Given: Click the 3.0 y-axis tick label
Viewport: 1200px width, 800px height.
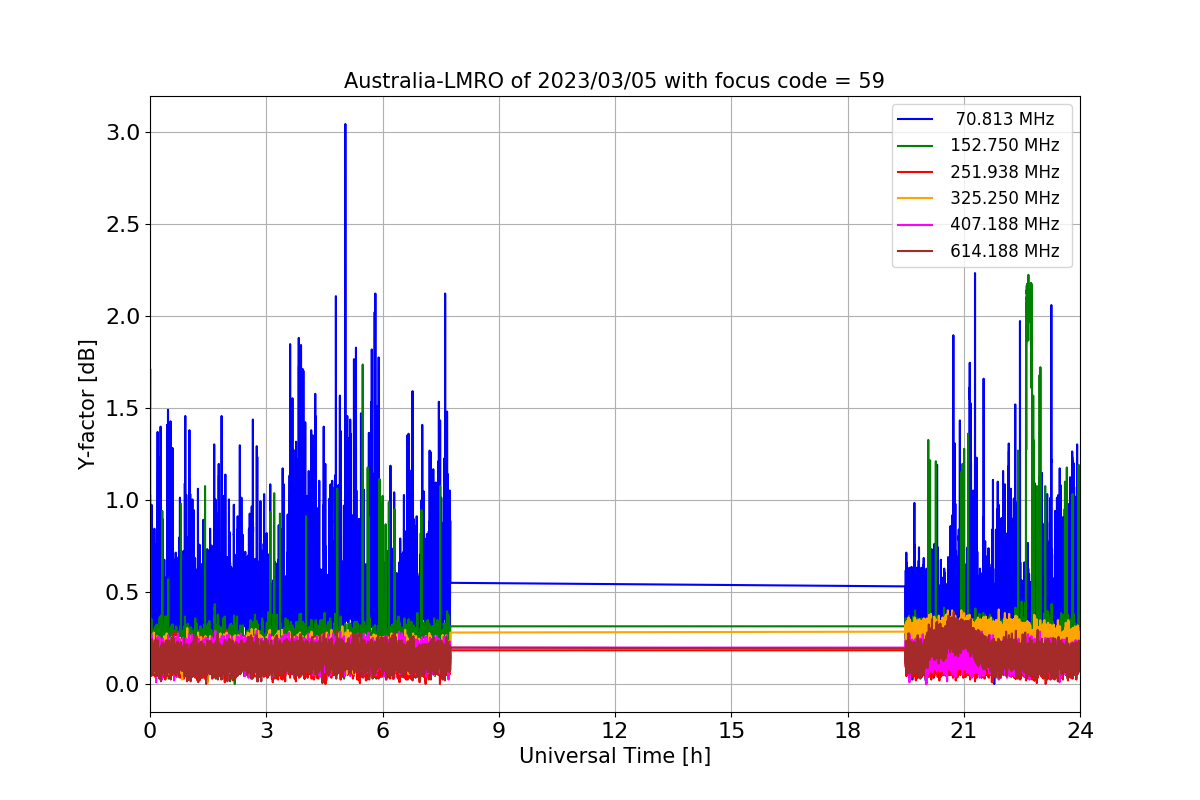Looking at the screenshot, I should 123,133.
